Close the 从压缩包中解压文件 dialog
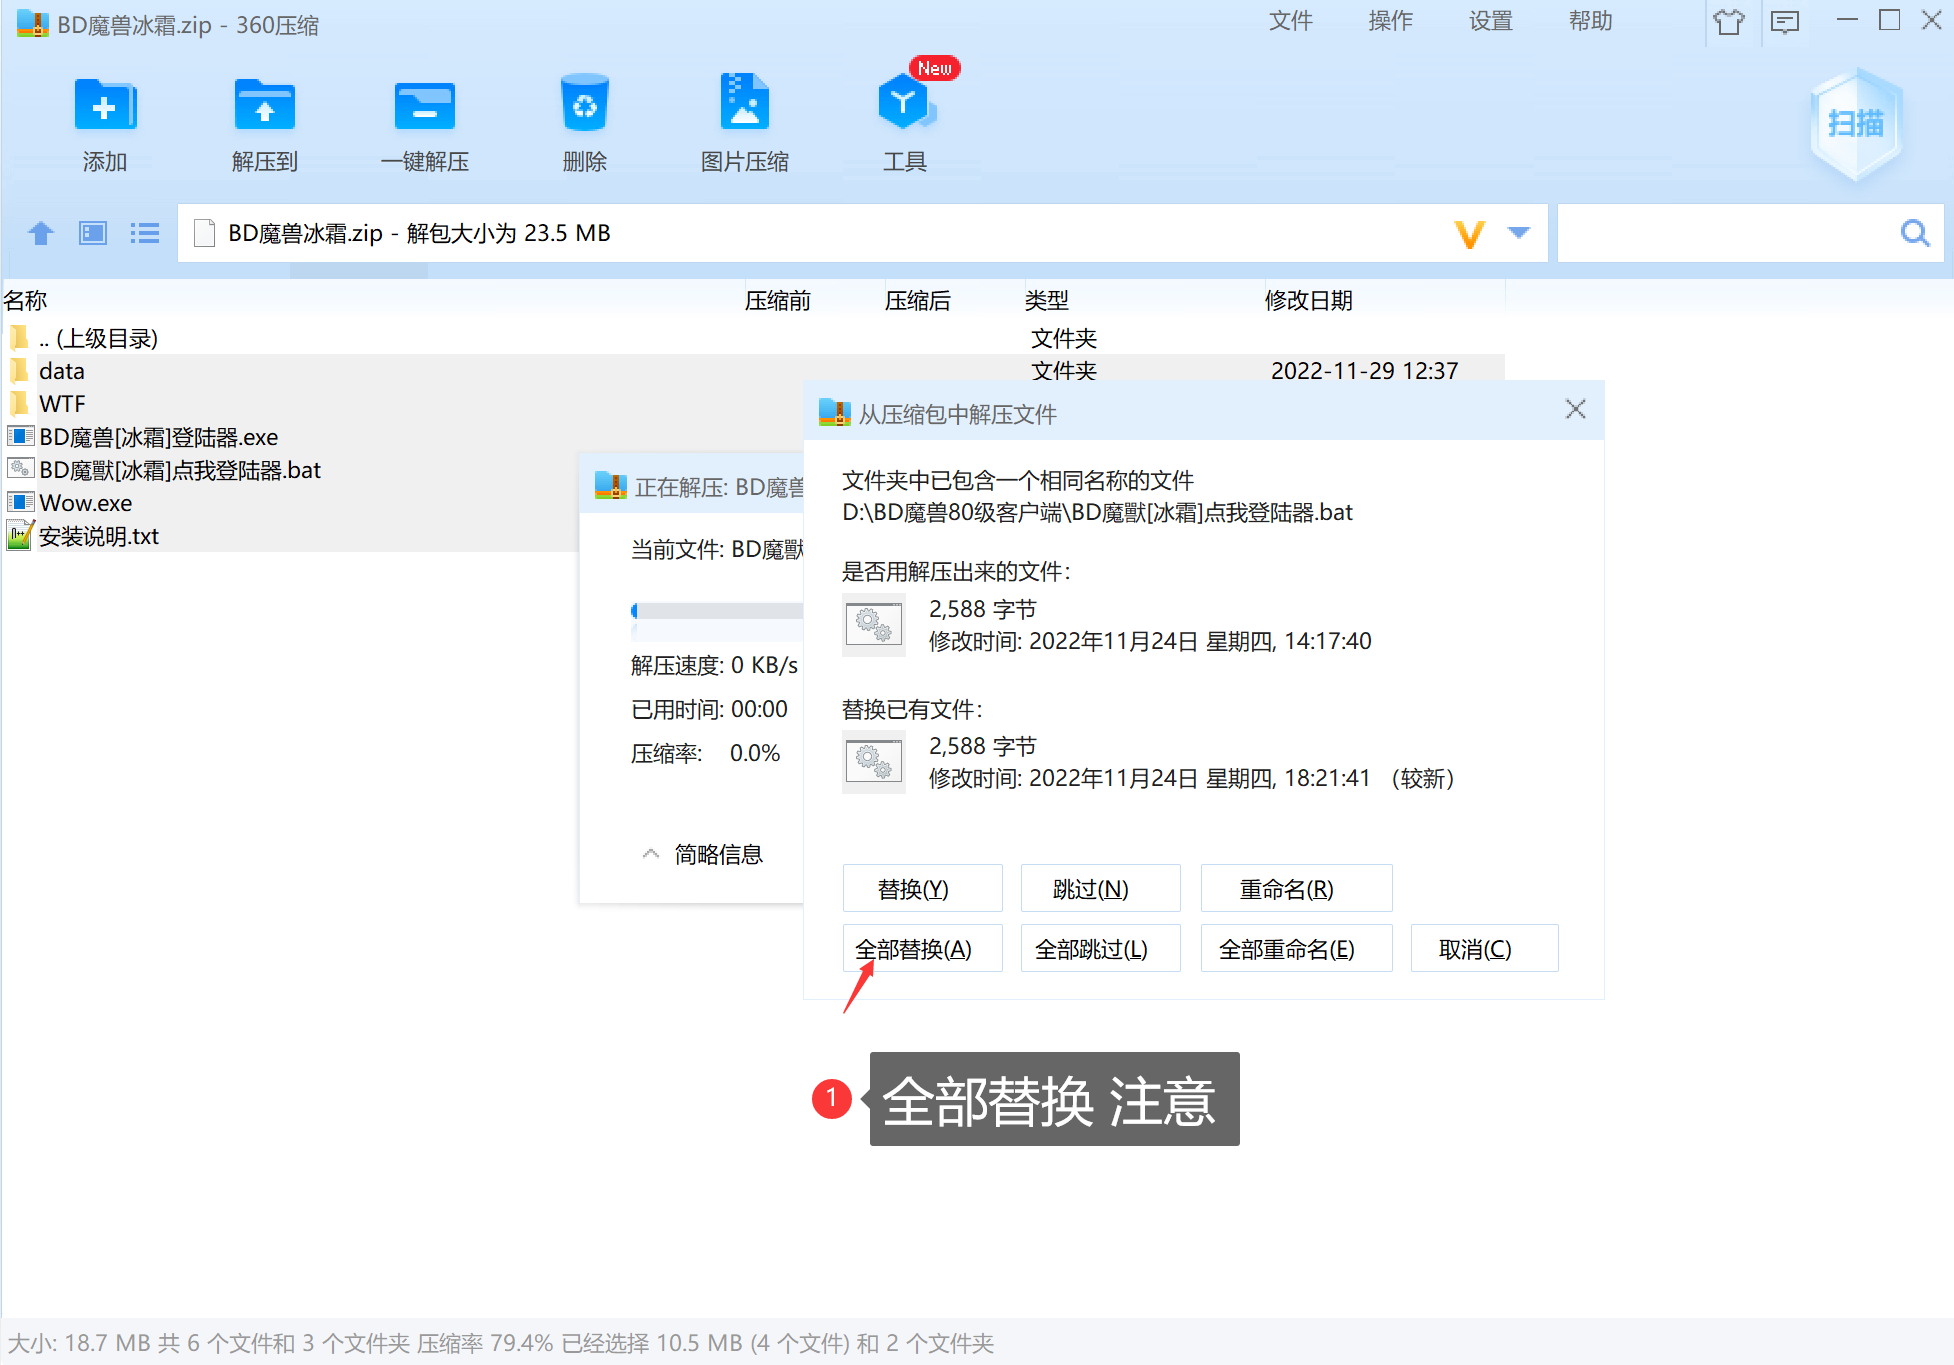The width and height of the screenshot is (1954, 1365). [x=1576, y=409]
